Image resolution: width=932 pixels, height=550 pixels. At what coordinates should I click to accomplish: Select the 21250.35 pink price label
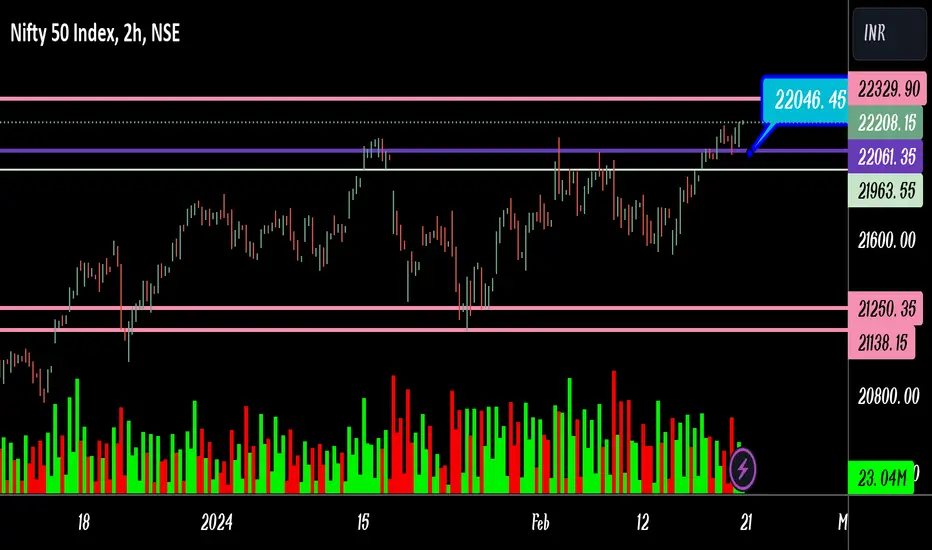click(886, 309)
